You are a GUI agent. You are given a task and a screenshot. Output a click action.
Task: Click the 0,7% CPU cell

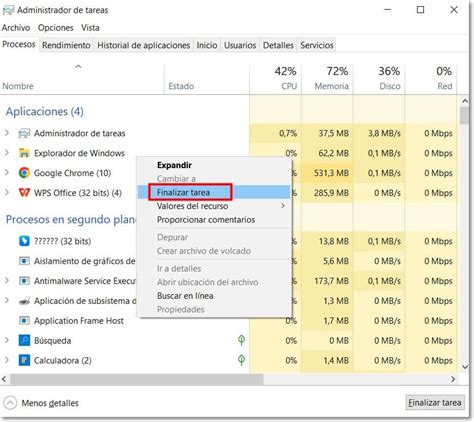[275, 133]
